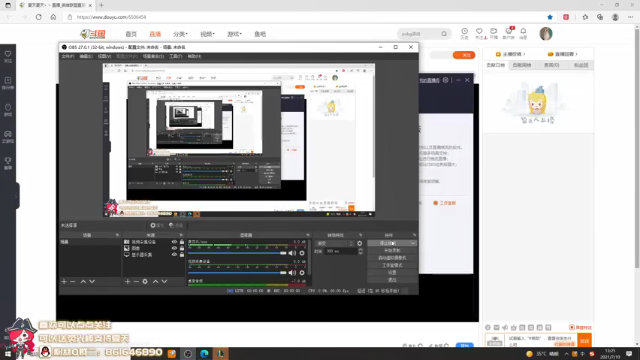
Task: Remove selected source with minus icon
Action: [136, 281]
